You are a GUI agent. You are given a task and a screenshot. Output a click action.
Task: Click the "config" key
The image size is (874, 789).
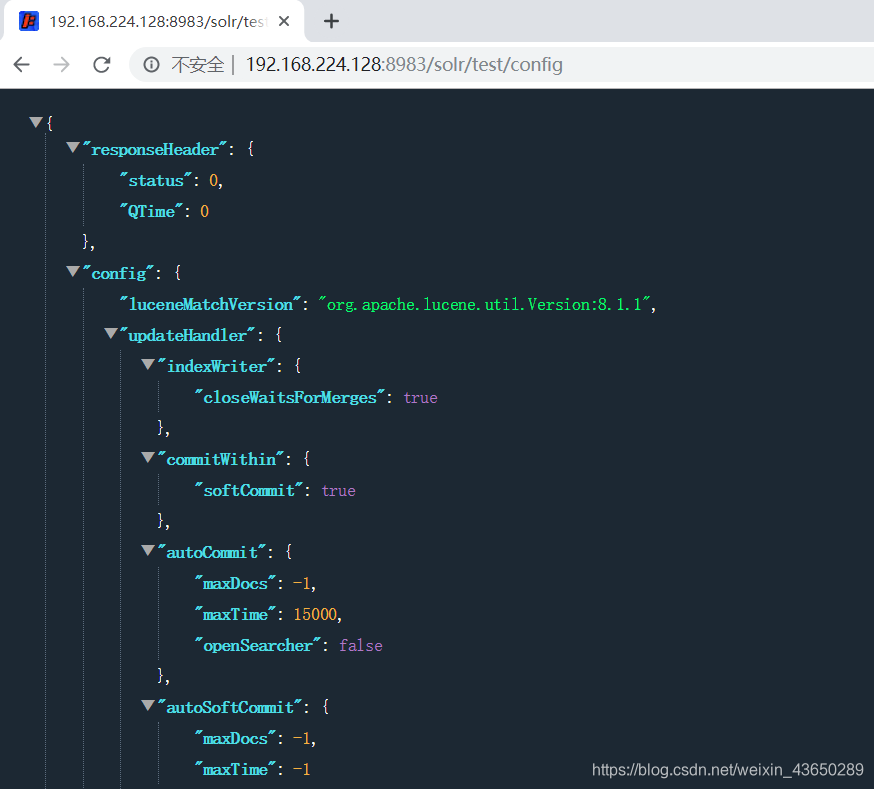click(x=119, y=274)
